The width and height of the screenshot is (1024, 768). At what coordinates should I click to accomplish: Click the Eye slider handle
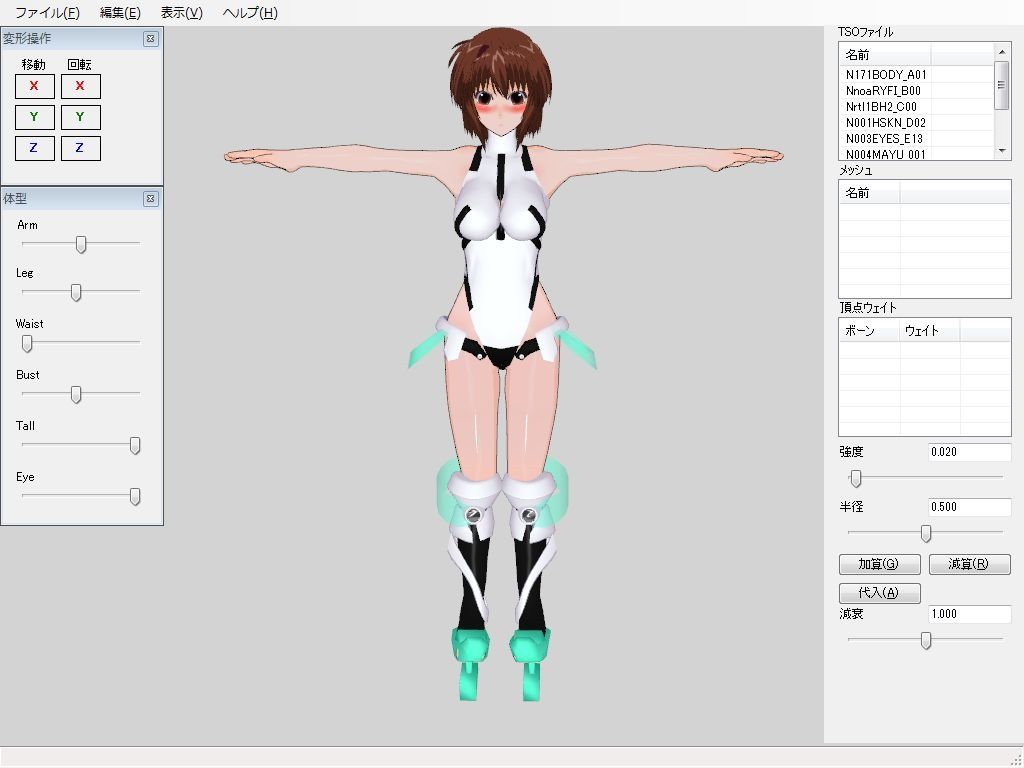(x=135, y=496)
